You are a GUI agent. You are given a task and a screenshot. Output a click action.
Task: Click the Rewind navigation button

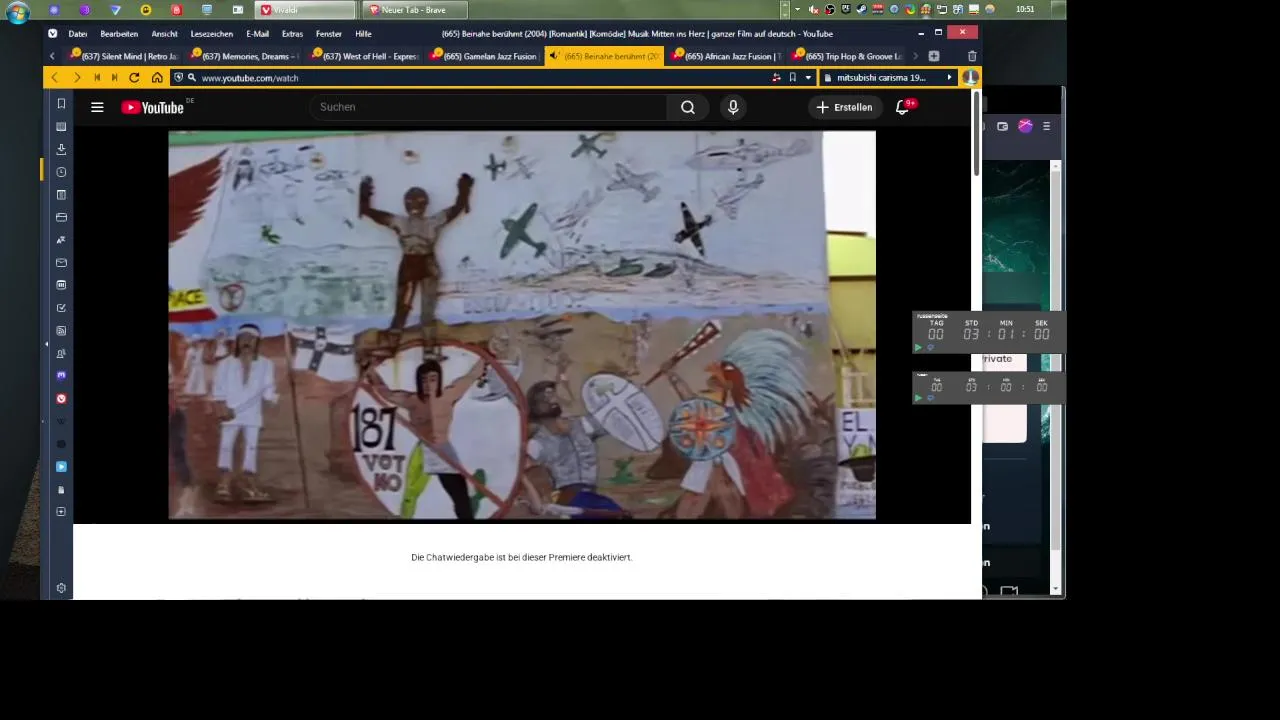click(97, 77)
